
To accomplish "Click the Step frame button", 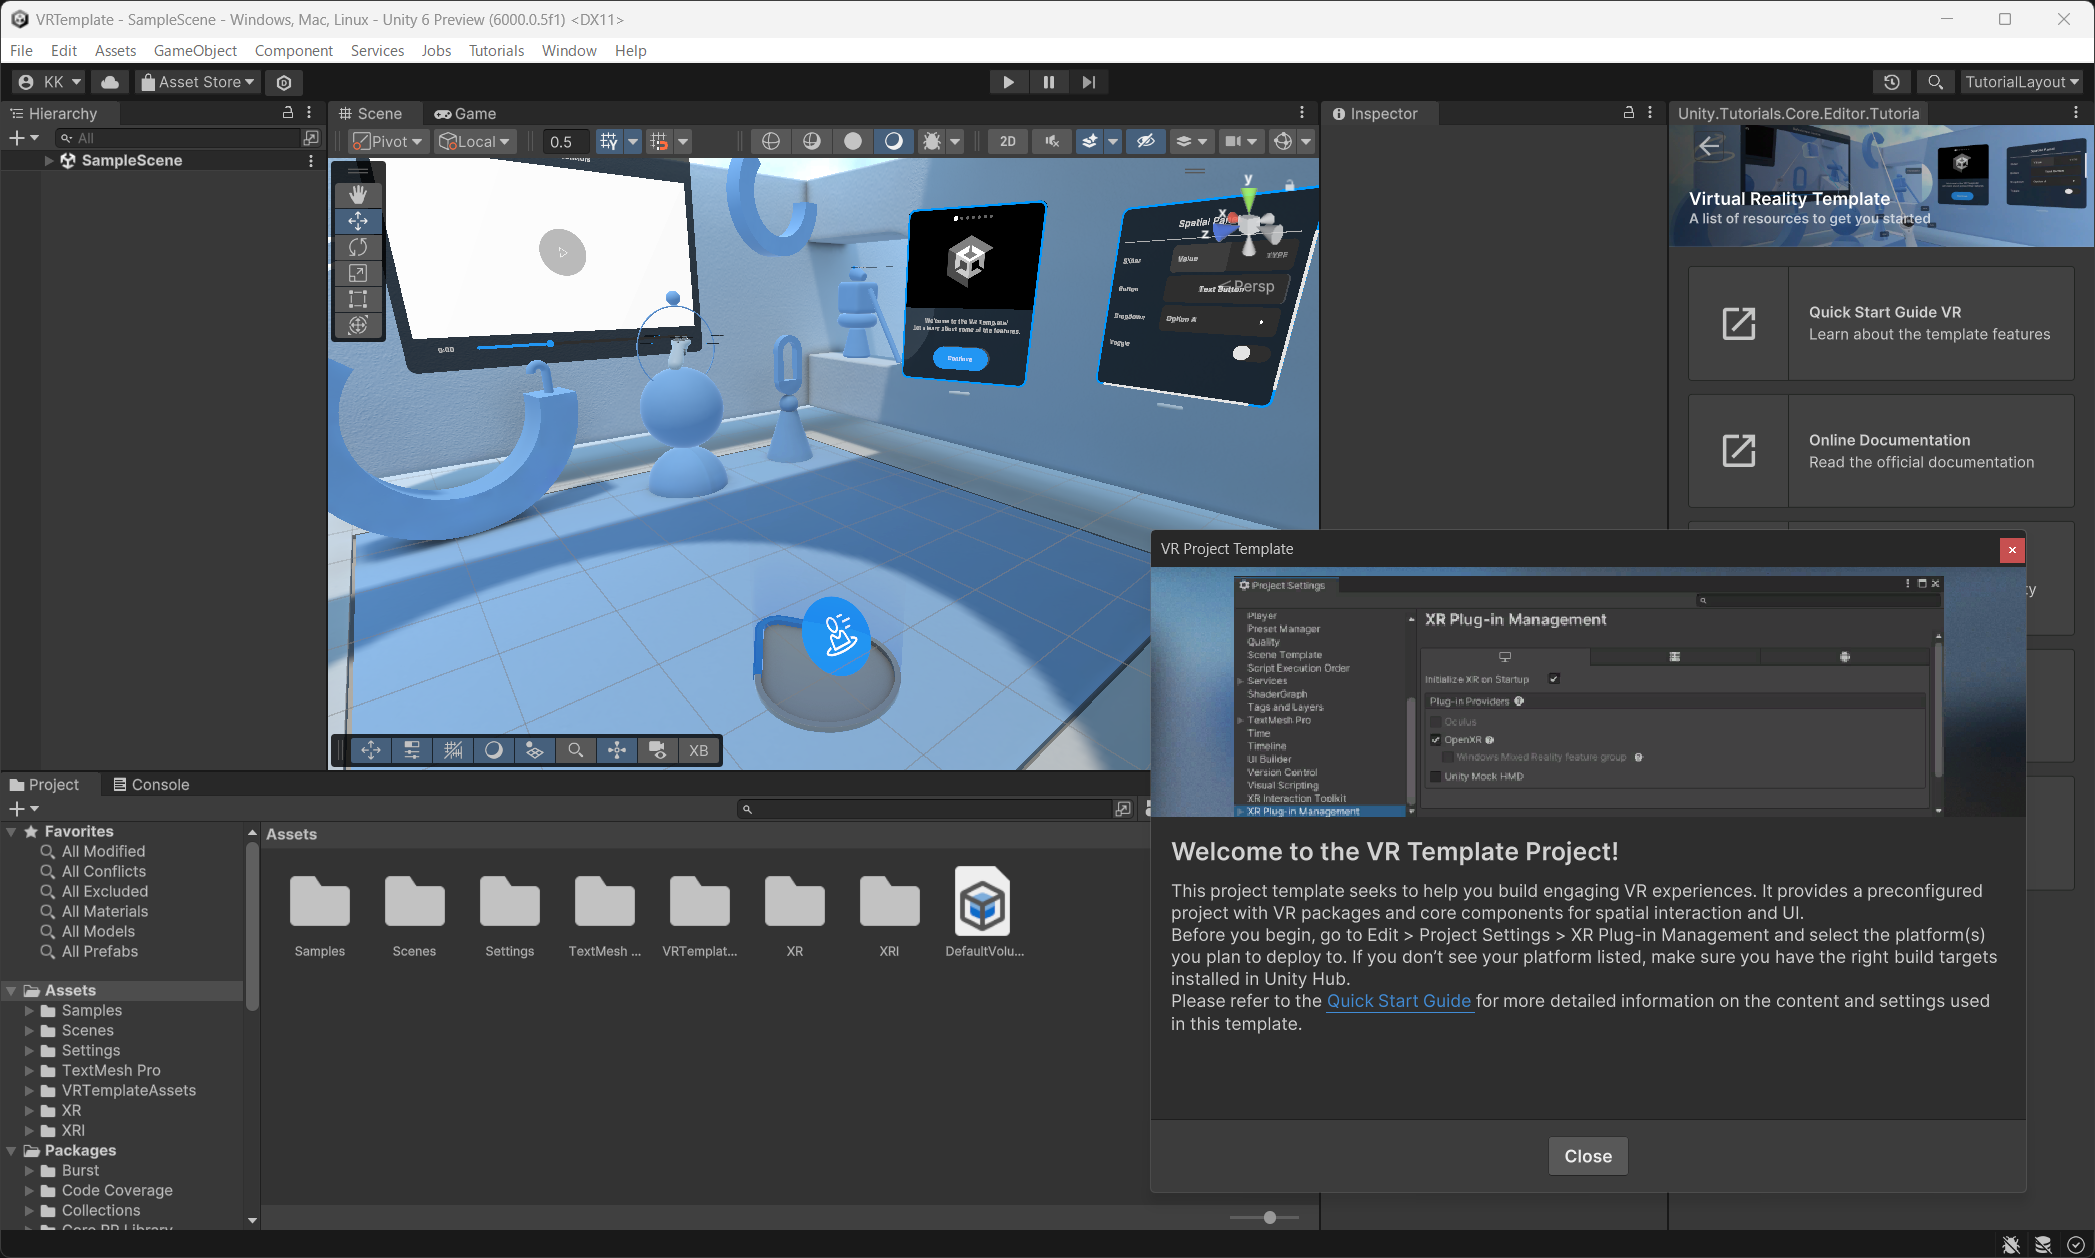I will pos(1089,82).
